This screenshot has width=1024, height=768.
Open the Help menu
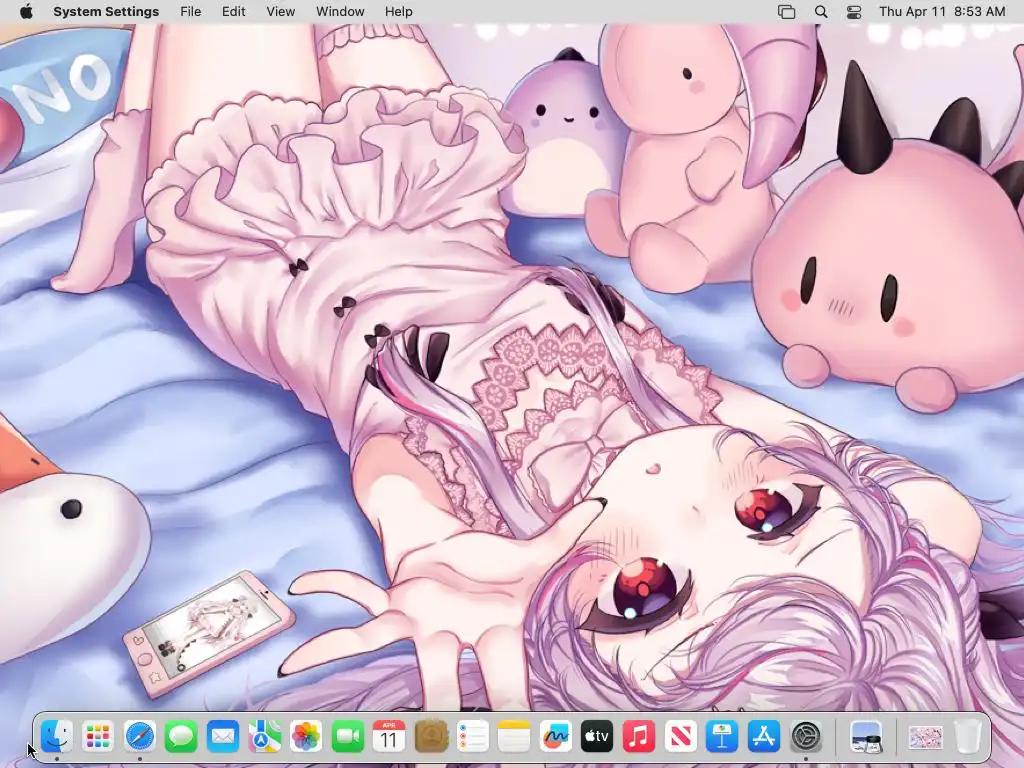tap(398, 12)
